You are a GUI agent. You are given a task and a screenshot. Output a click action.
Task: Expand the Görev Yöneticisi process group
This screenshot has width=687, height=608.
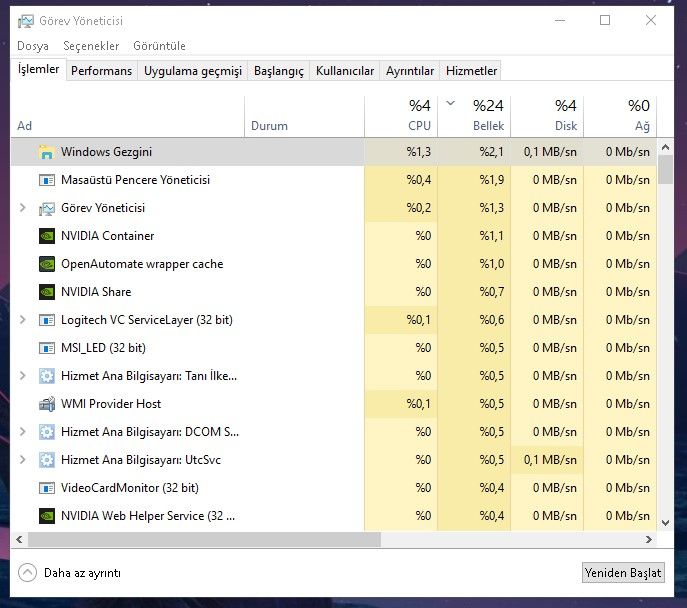pos(22,208)
